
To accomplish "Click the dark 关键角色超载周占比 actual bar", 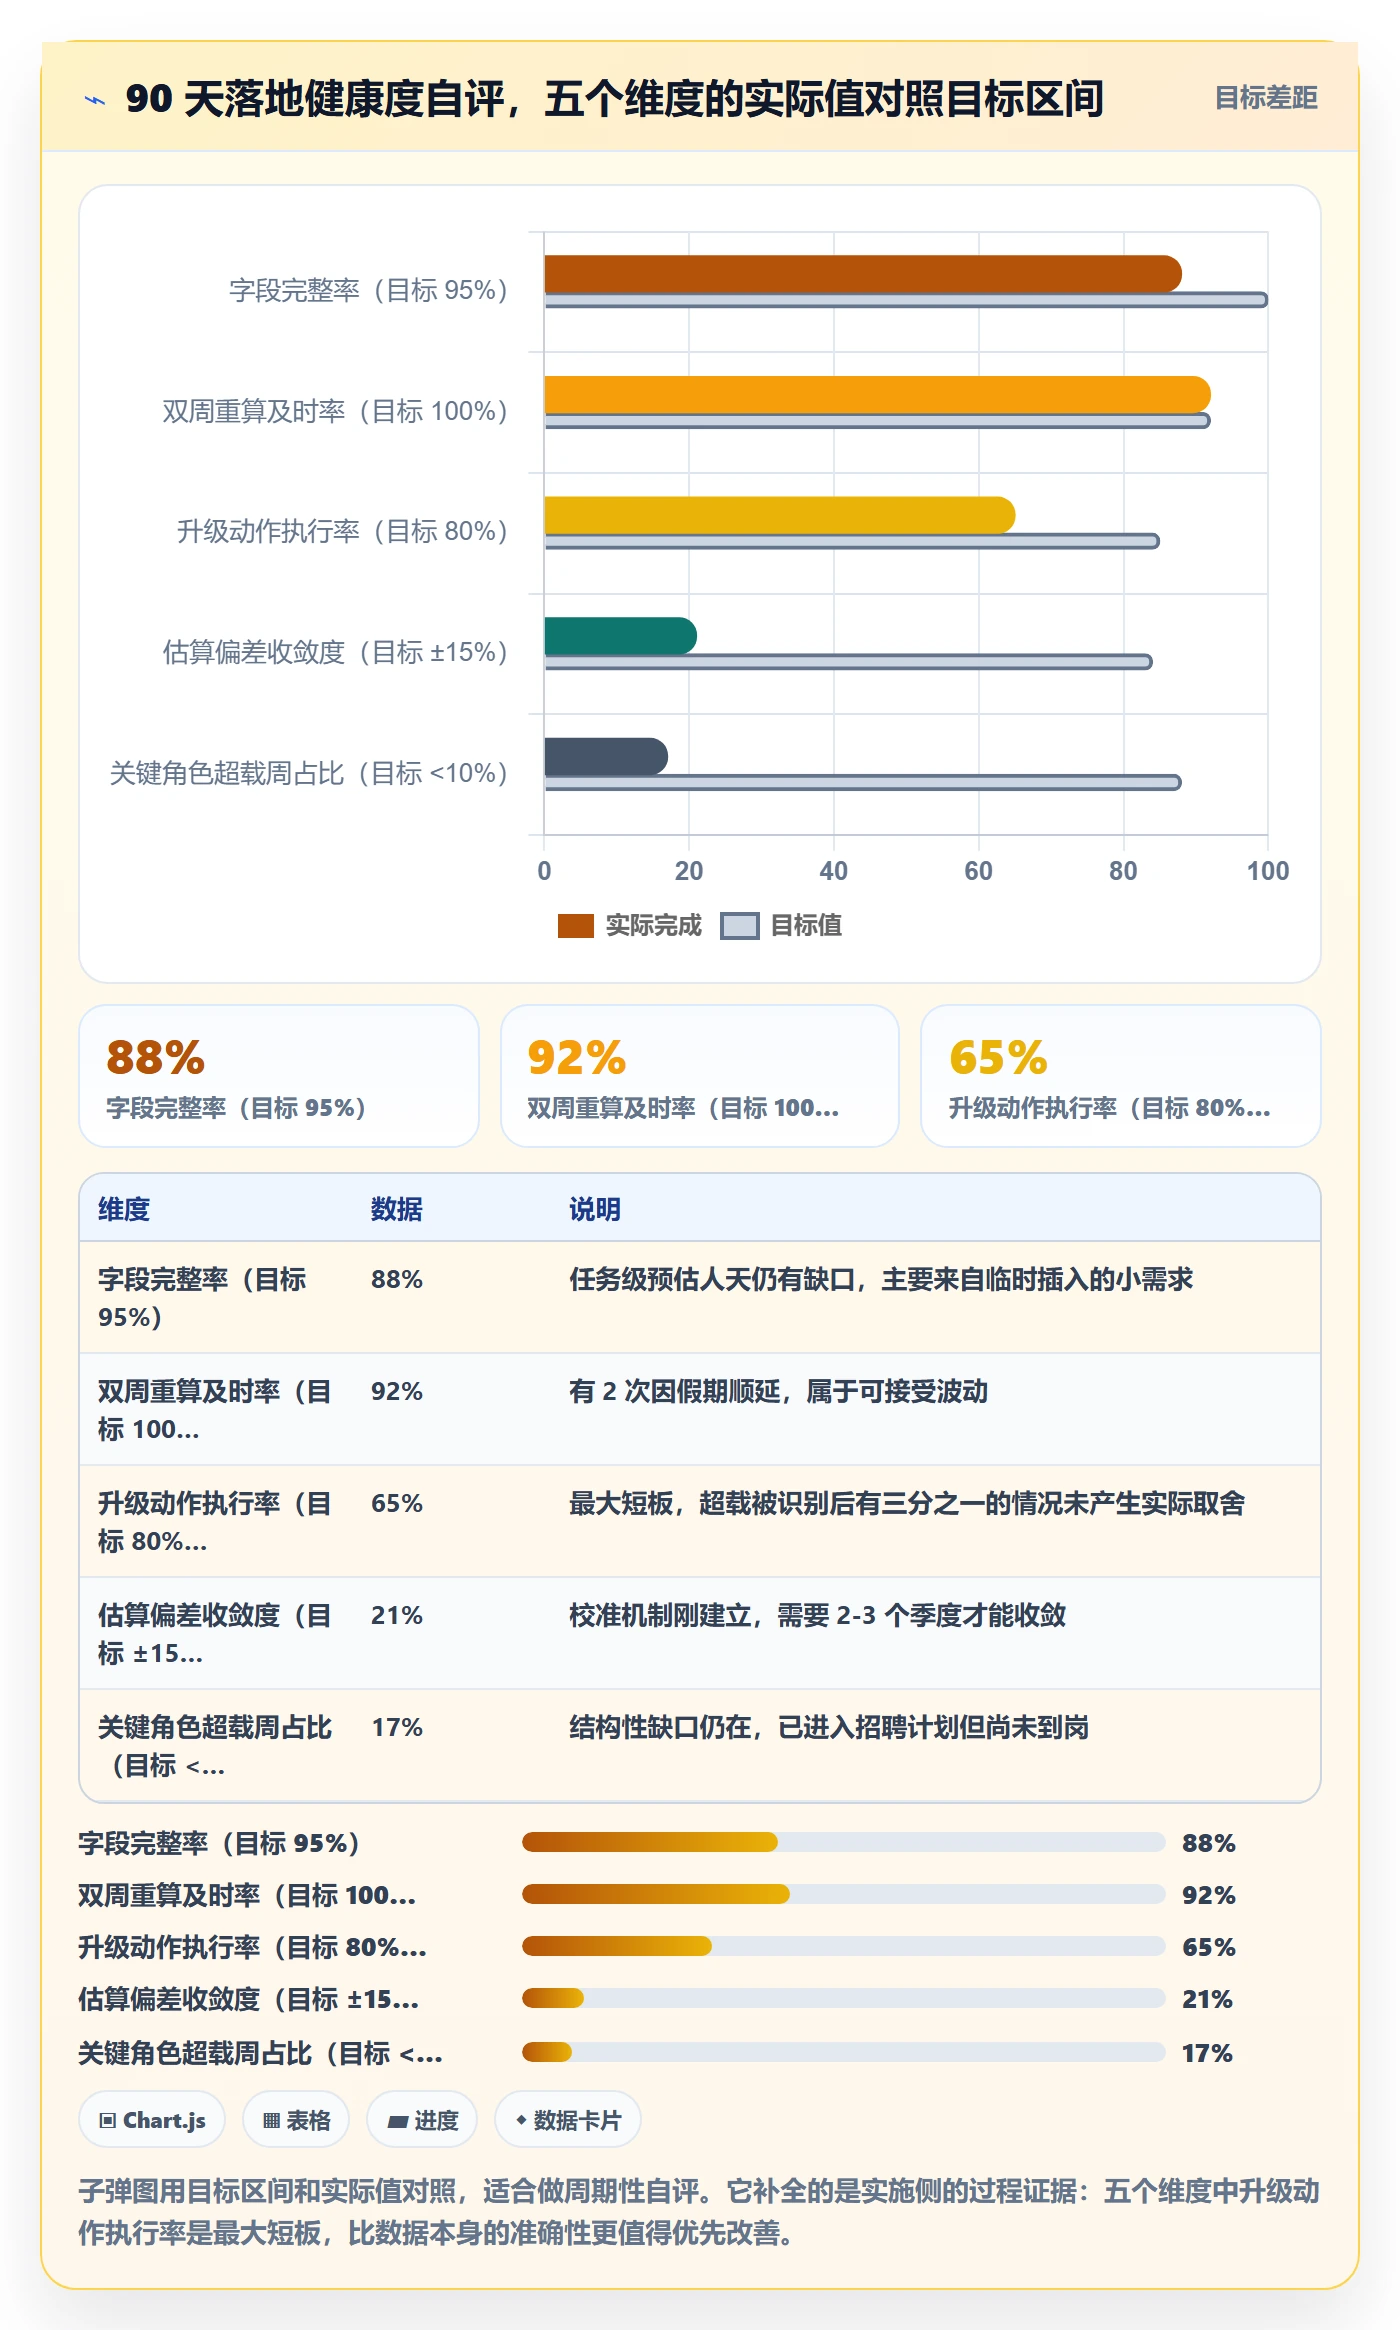I will [x=606, y=756].
